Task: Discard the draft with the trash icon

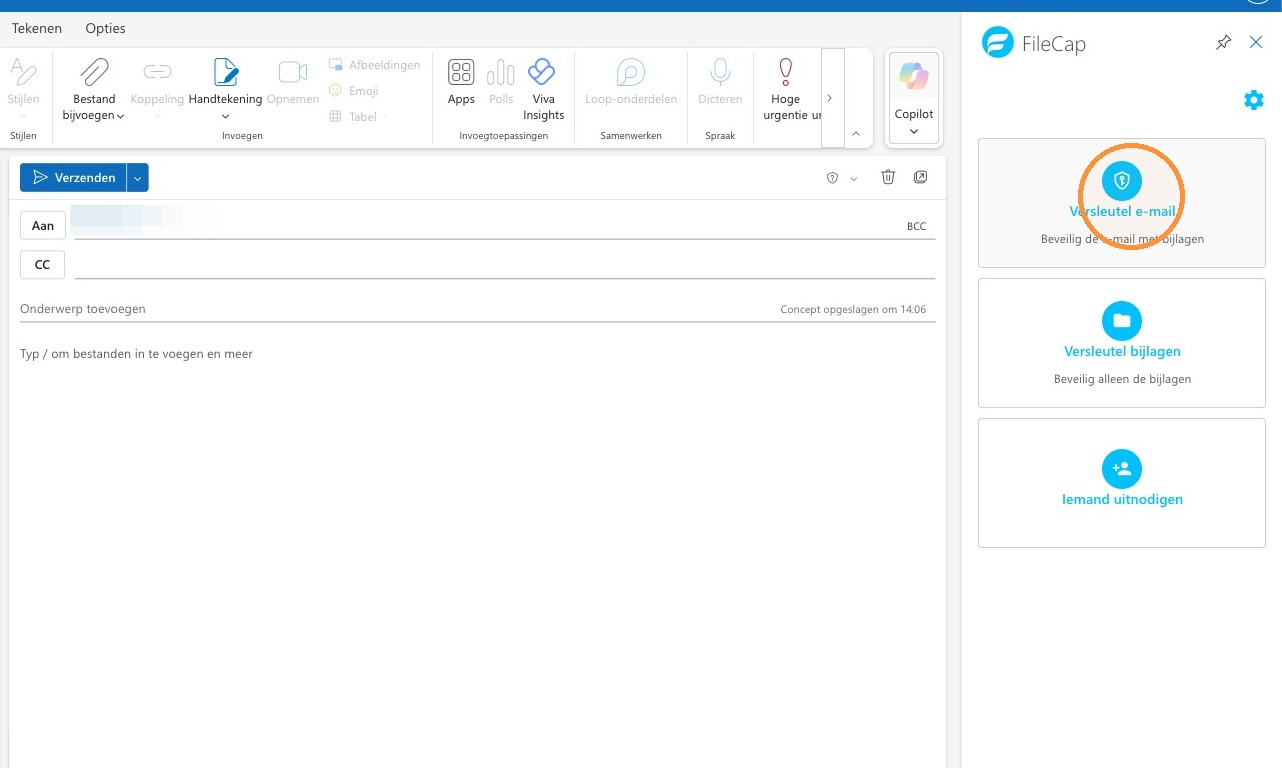Action: click(x=888, y=177)
